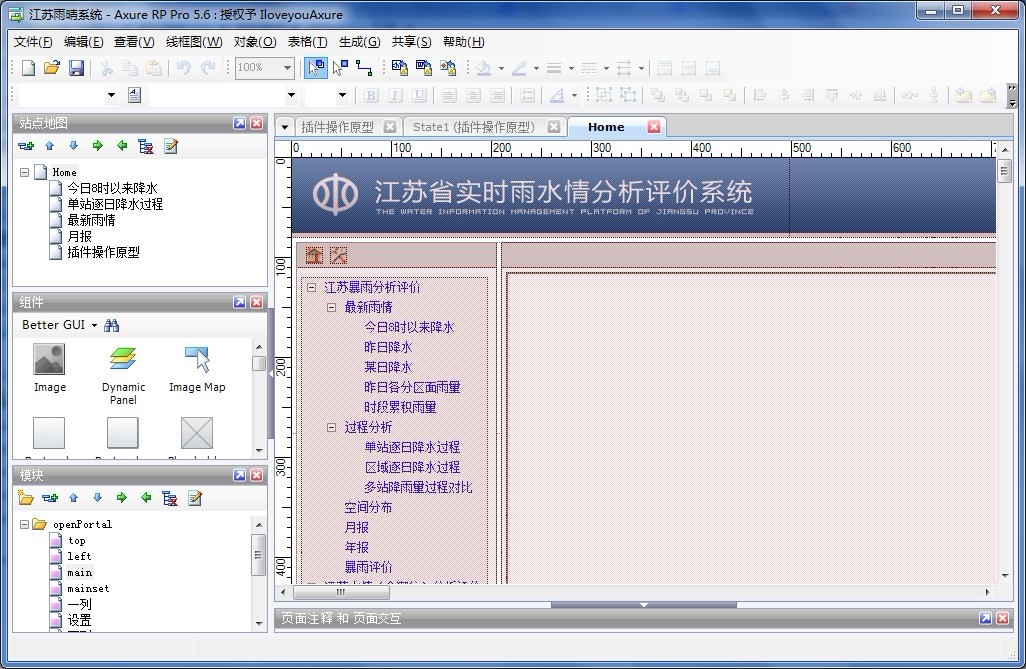Open the font family dropdown

point(291,95)
